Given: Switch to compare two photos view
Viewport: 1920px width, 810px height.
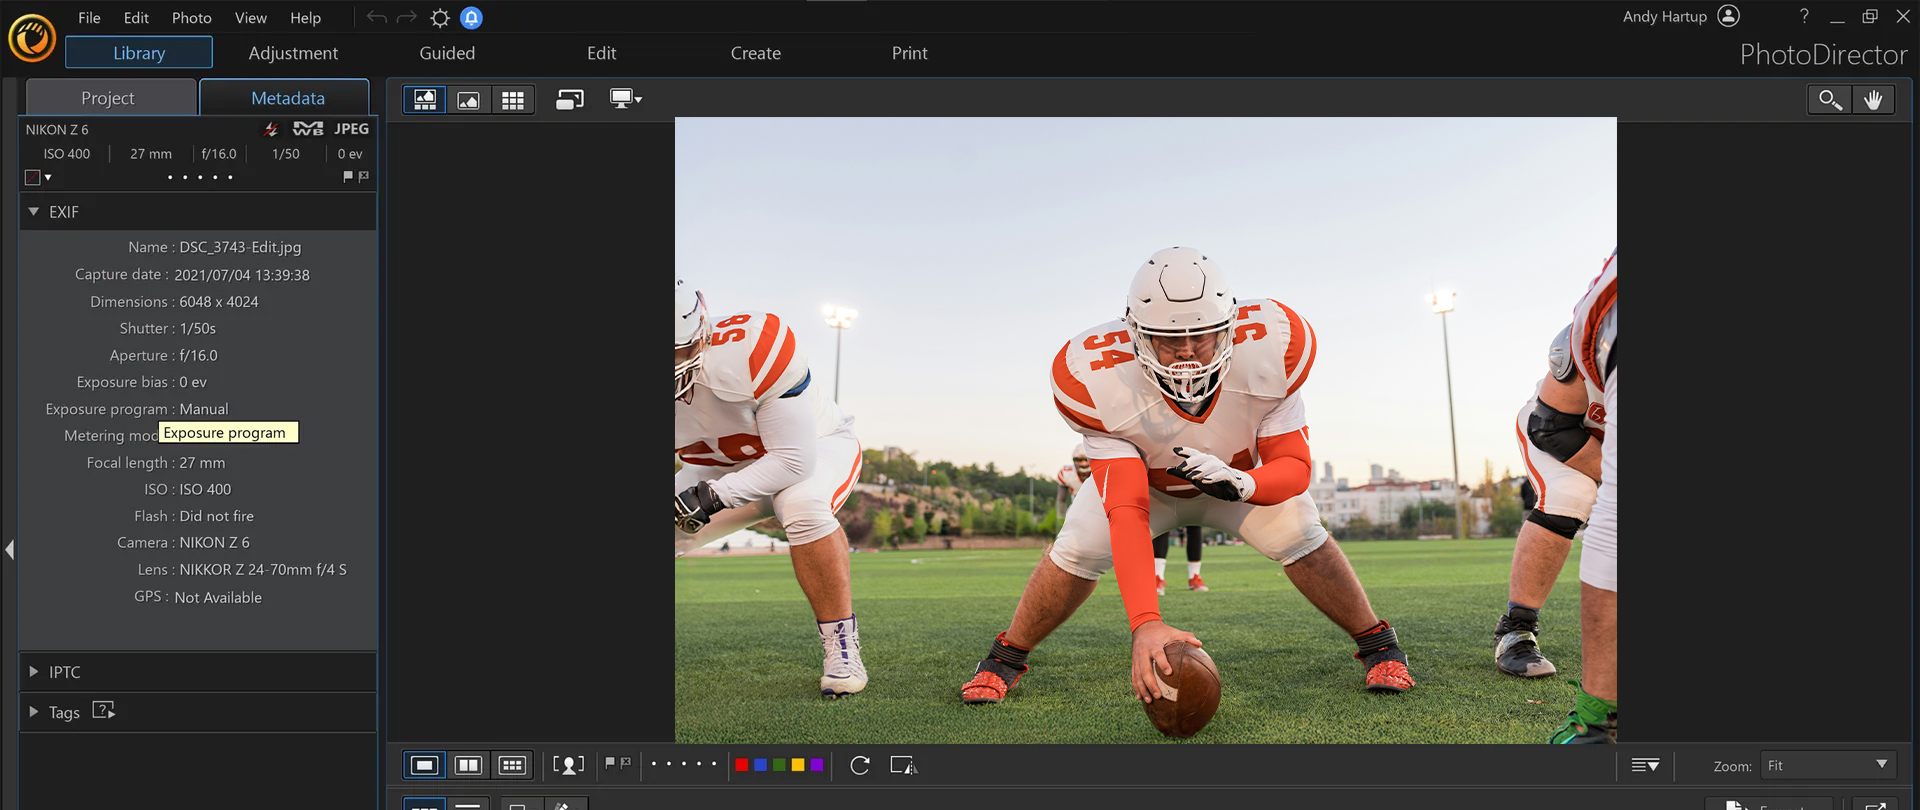Looking at the screenshot, I should click(x=468, y=765).
